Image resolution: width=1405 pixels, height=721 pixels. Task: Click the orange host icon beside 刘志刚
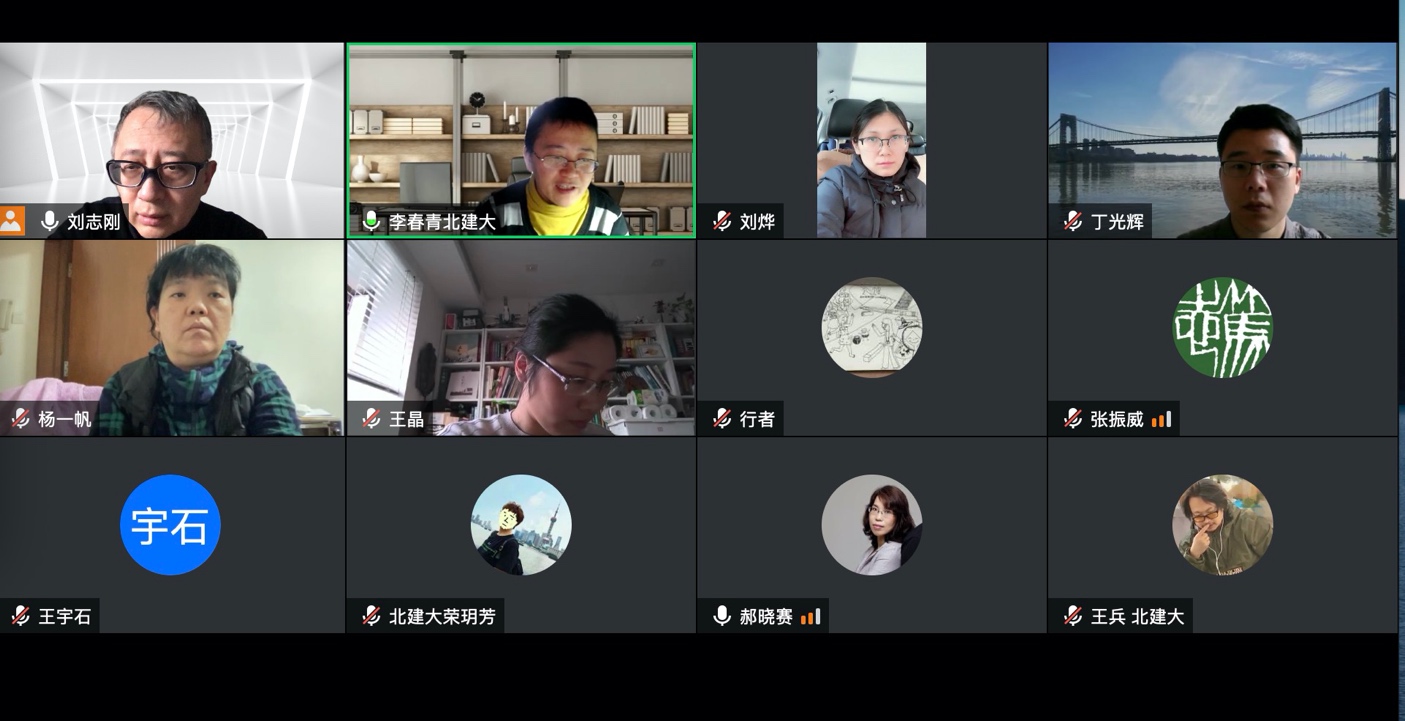pyautogui.click(x=12, y=221)
